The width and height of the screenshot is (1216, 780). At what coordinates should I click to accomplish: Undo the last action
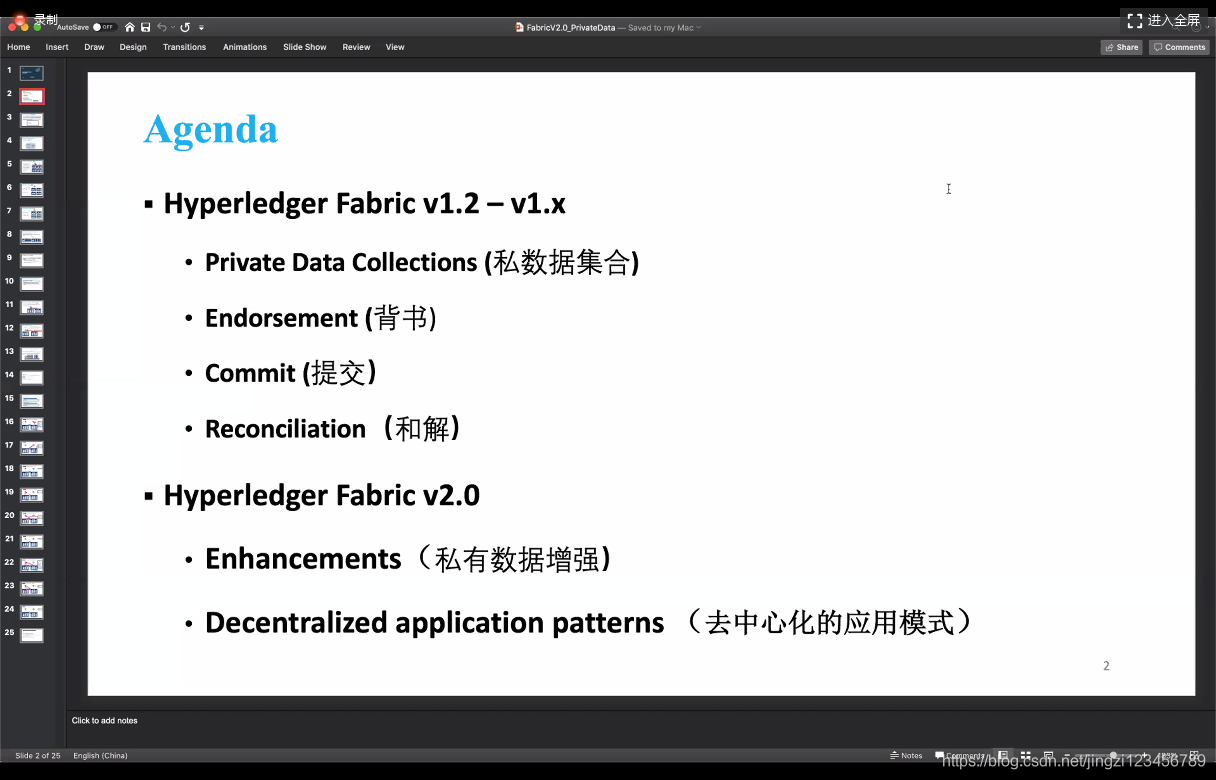[x=161, y=27]
